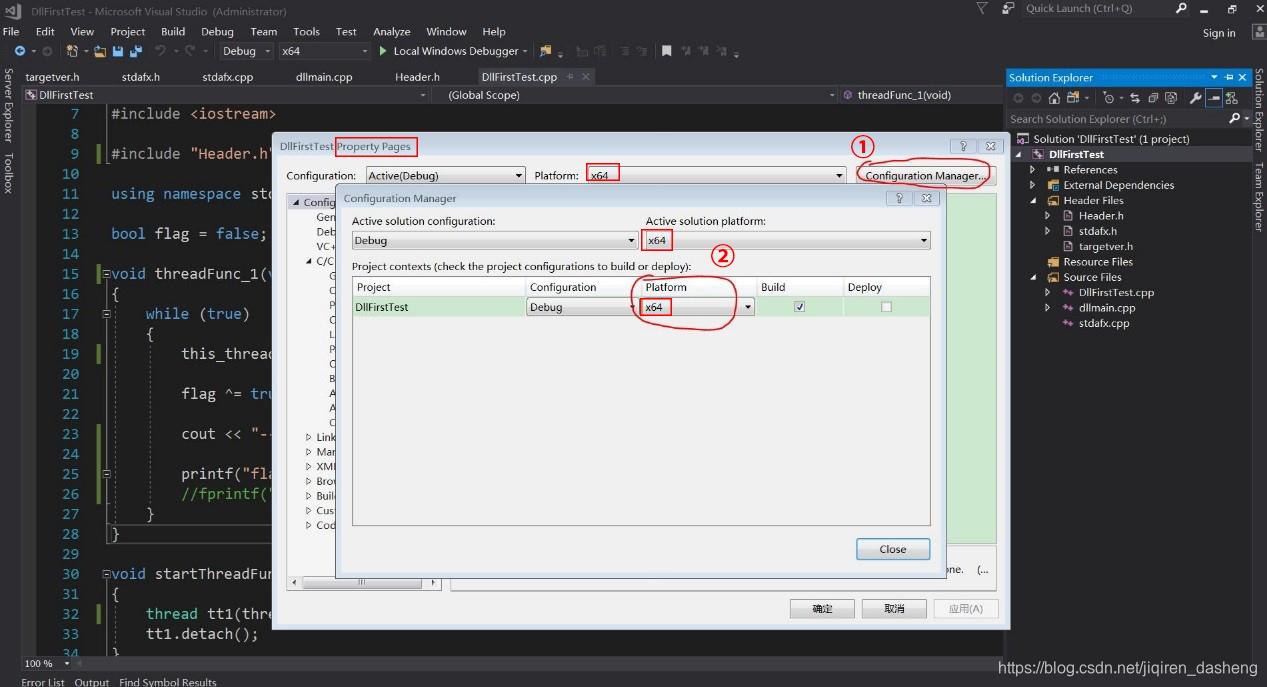1267x687 pixels.
Task: Click Solution Explorer pending changes filter icon
Action: click(x=1109, y=98)
